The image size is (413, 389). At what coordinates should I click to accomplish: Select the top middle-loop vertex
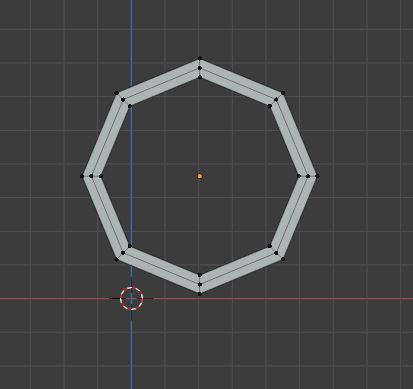pos(200,68)
